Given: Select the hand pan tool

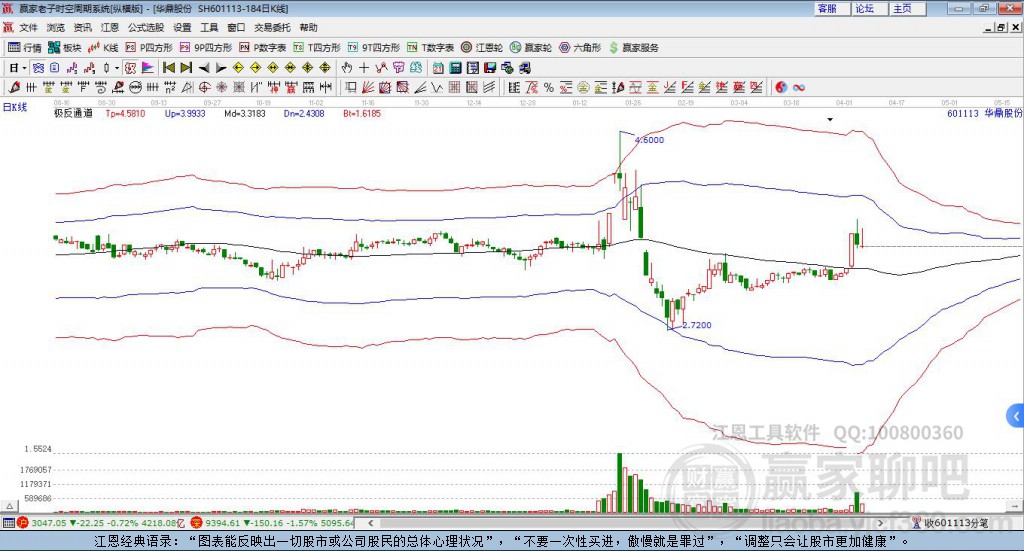Looking at the screenshot, I should coord(347,67).
